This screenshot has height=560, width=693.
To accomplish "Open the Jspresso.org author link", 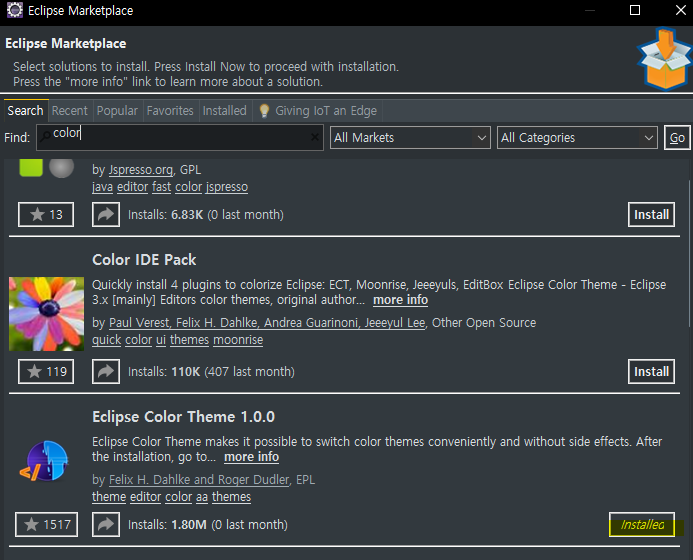I will tap(141, 170).
